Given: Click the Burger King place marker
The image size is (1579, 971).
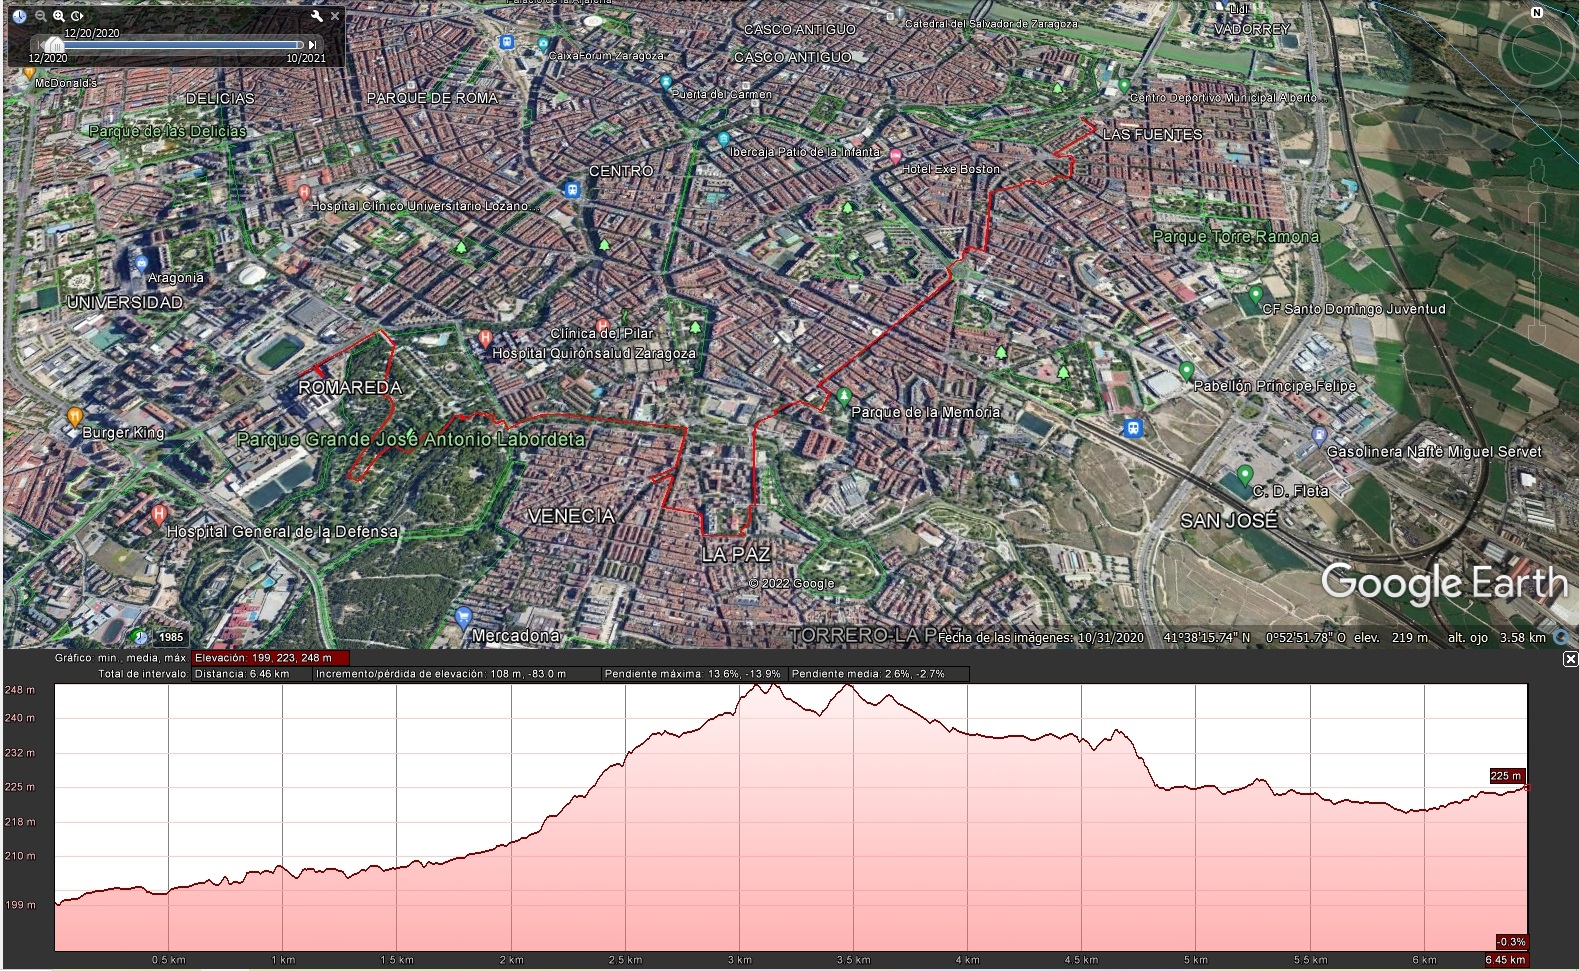Looking at the screenshot, I should pyautogui.click(x=74, y=417).
